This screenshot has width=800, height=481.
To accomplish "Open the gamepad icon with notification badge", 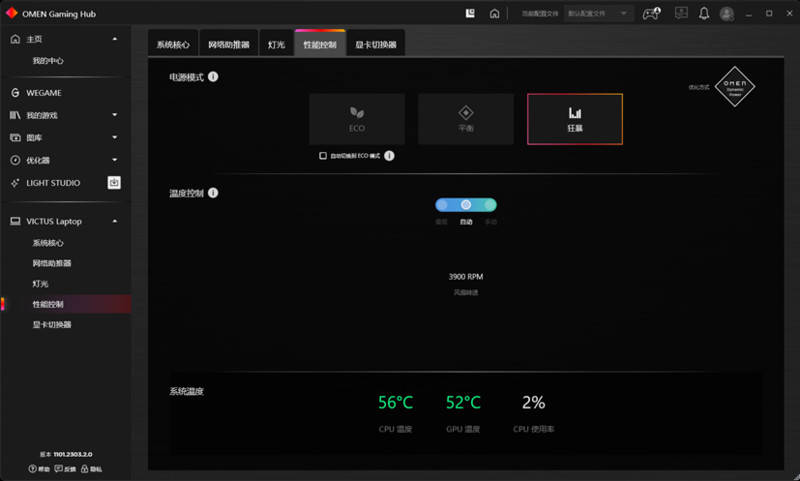I will click(652, 13).
